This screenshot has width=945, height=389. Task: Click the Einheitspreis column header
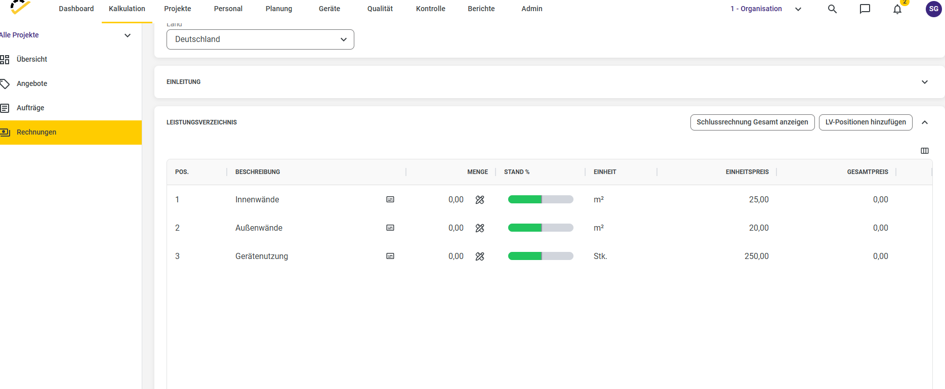[x=747, y=172]
